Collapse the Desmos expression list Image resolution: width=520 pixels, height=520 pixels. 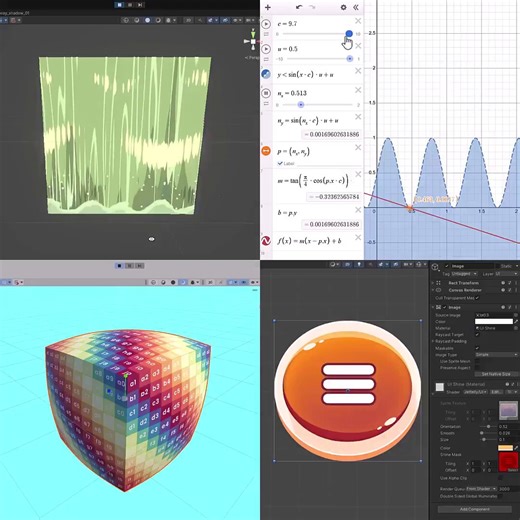(x=356, y=7)
